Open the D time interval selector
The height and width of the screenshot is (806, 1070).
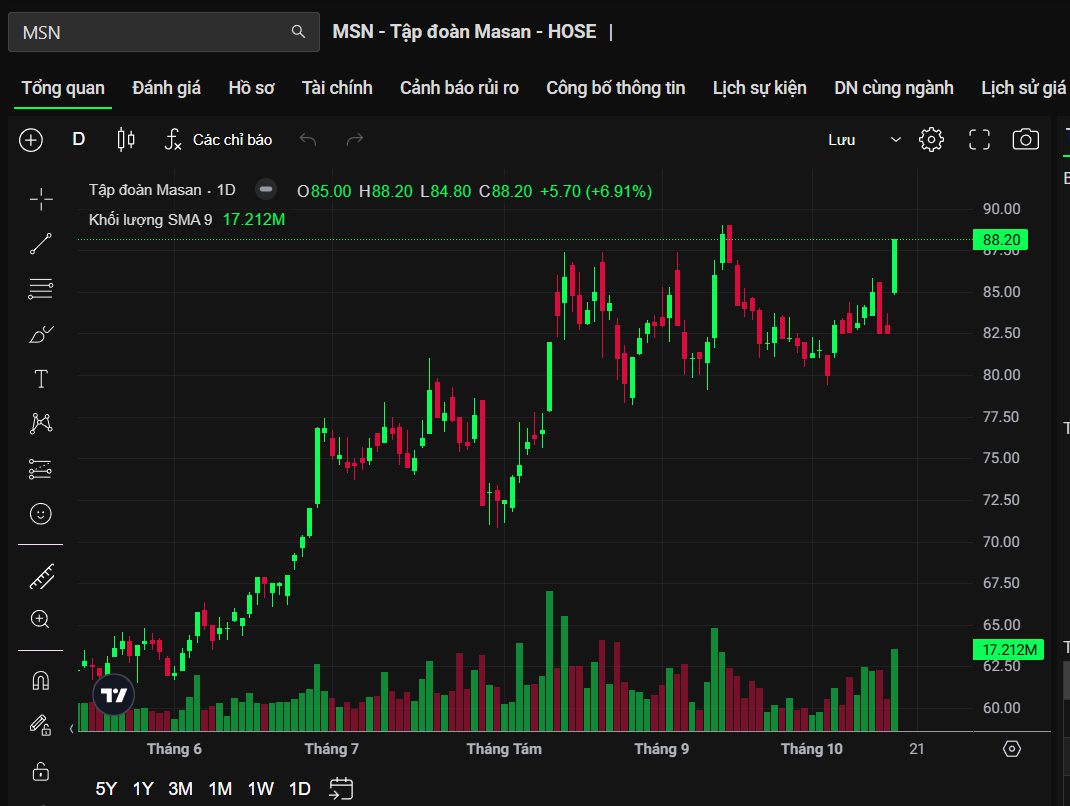click(x=79, y=140)
